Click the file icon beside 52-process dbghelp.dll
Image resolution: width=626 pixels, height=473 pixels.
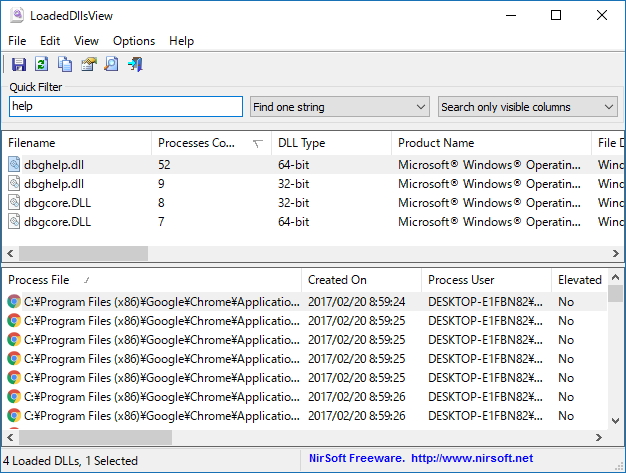click(14, 164)
